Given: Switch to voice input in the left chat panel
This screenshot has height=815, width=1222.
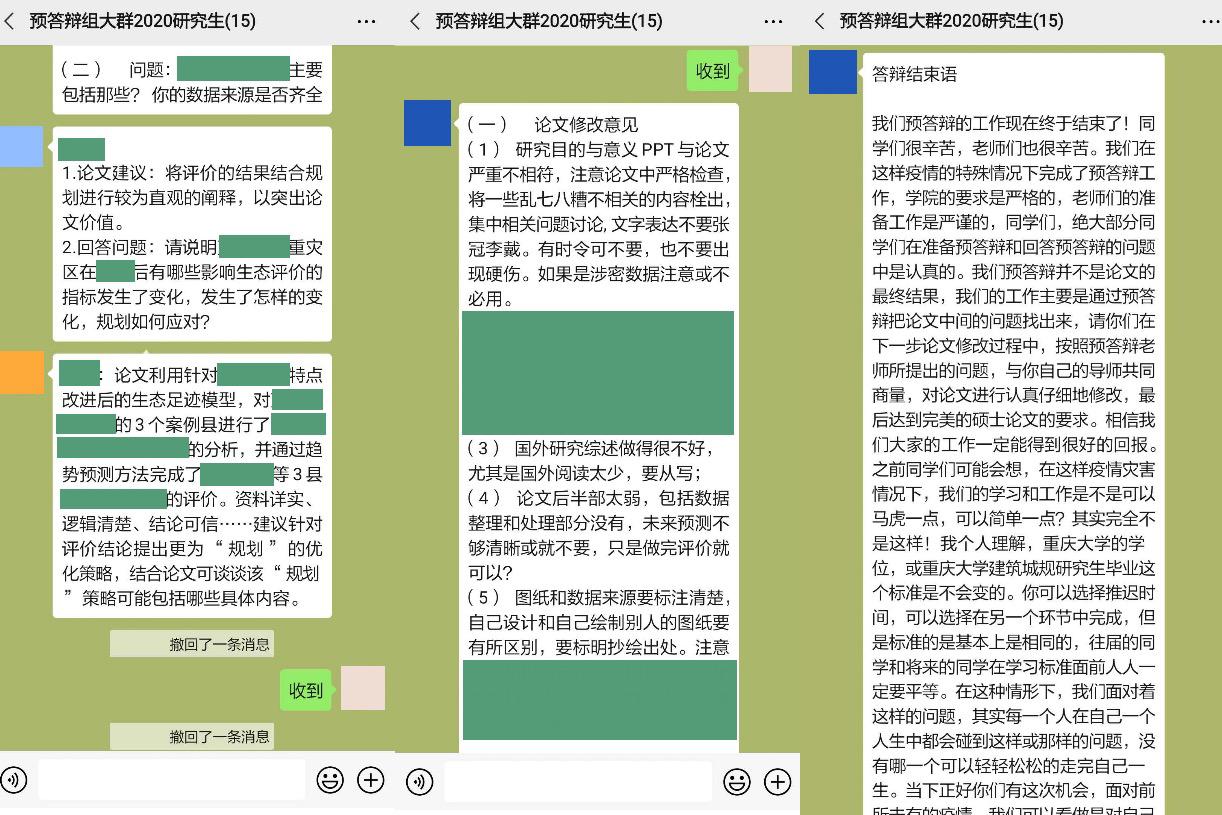Looking at the screenshot, I should pyautogui.click(x=13, y=780).
